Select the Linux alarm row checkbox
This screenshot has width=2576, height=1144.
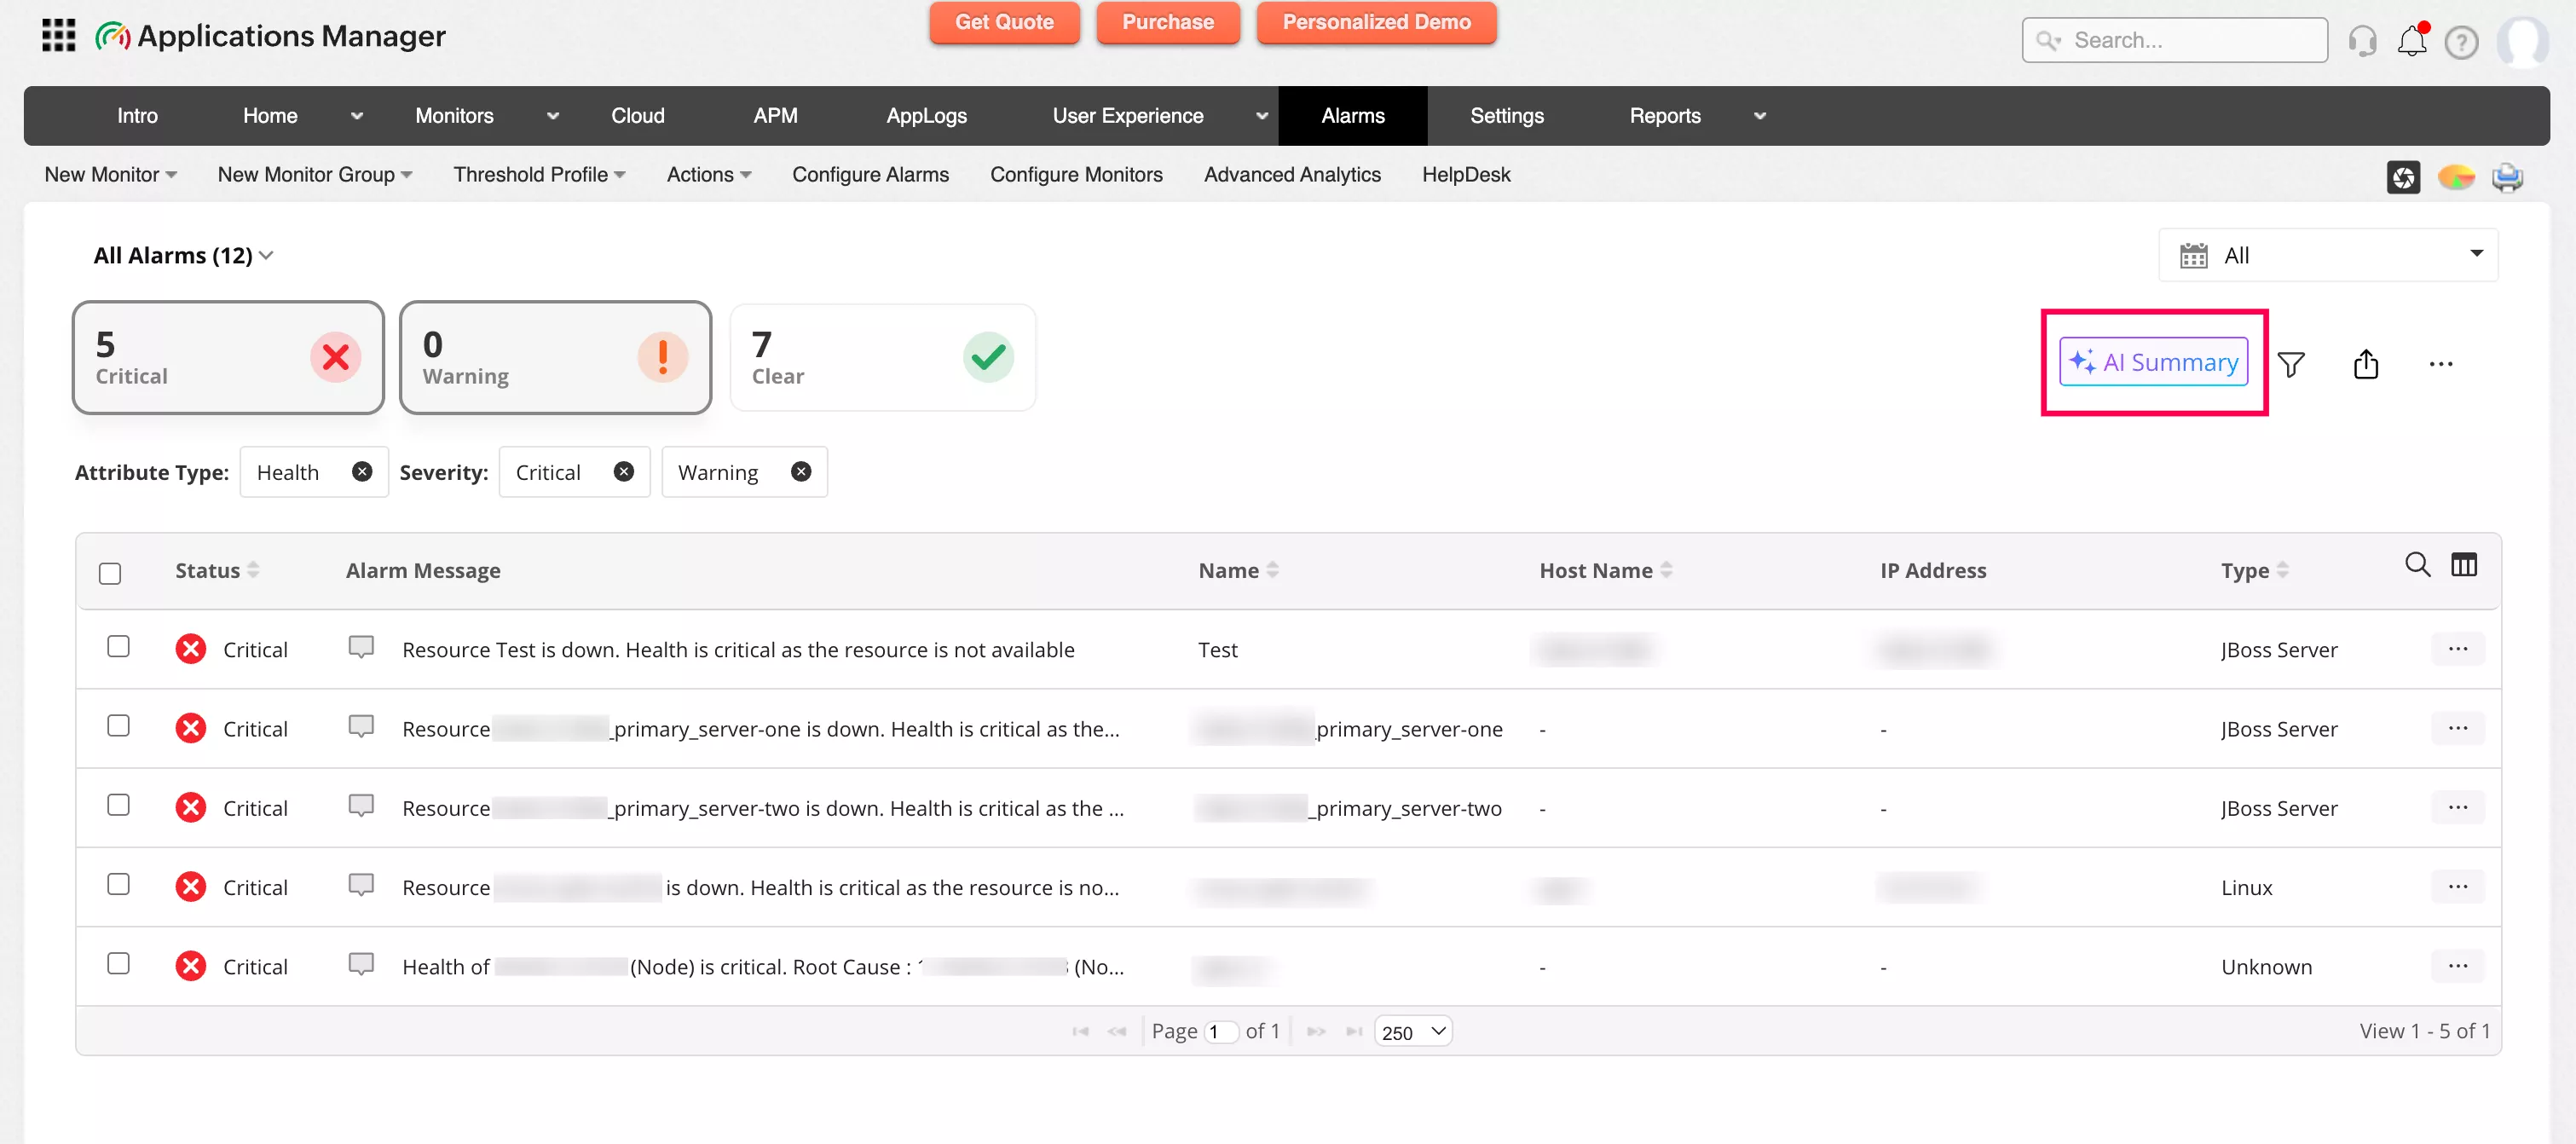coord(118,884)
